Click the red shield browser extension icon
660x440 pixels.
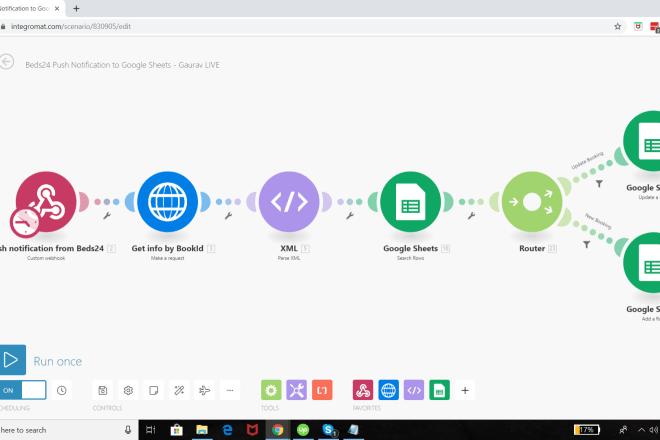(x=638, y=27)
